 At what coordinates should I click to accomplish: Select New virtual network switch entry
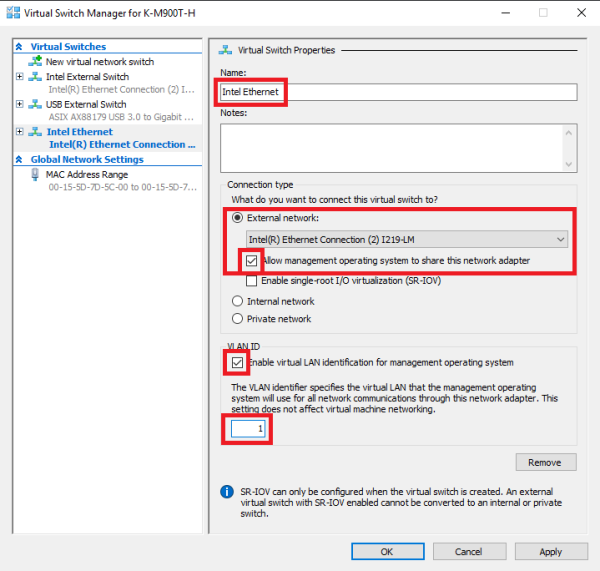tap(100, 62)
